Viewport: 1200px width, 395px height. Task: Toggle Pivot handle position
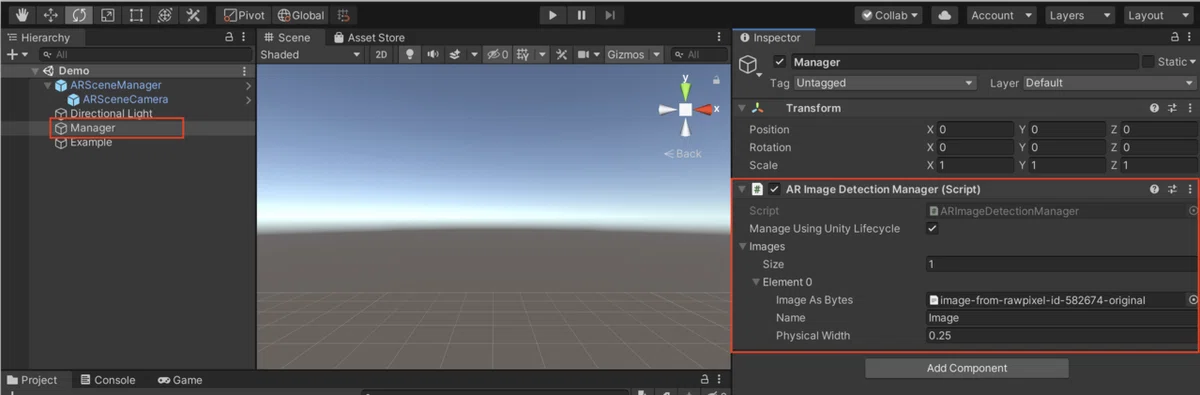(244, 15)
